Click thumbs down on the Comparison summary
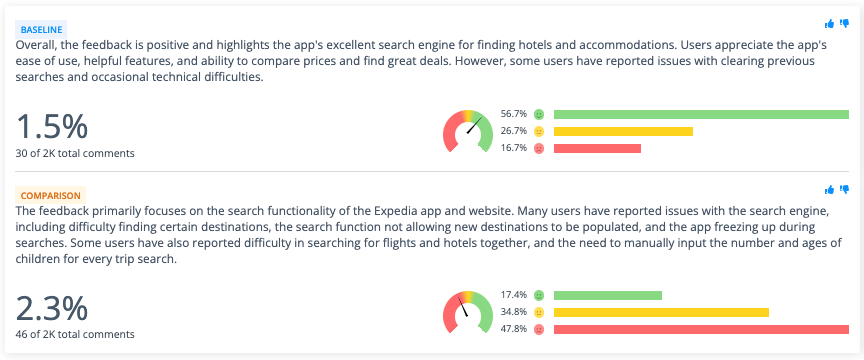864x360 pixels. (x=844, y=189)
